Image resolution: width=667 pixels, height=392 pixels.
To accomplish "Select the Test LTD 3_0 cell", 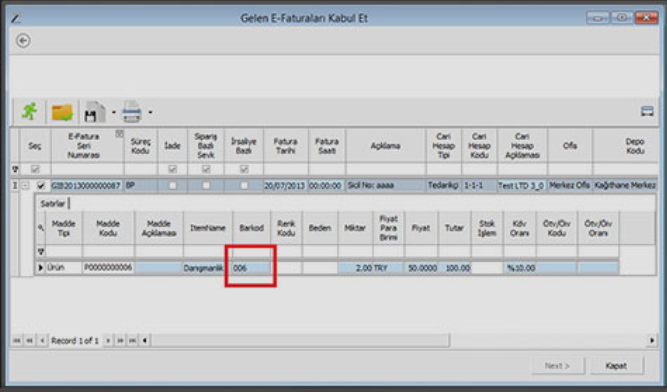I will tap(522, 186).
